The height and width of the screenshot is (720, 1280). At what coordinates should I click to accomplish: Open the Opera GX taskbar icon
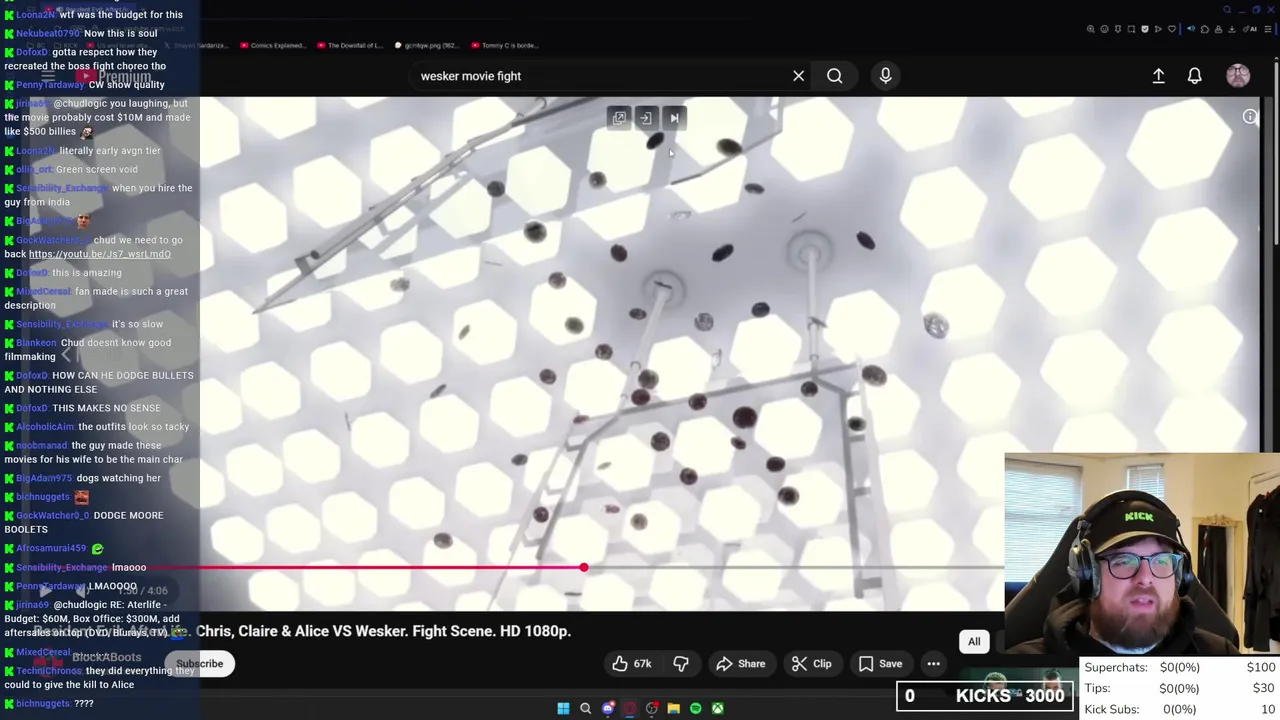point(629,708)
